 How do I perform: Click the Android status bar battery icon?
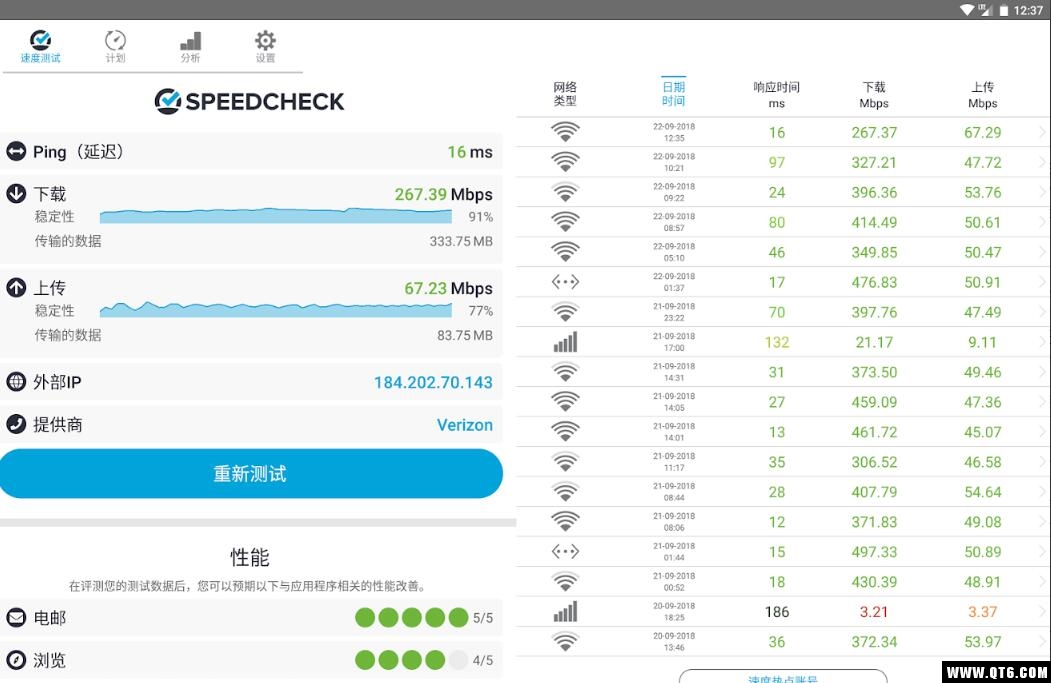pos(1003,10)
